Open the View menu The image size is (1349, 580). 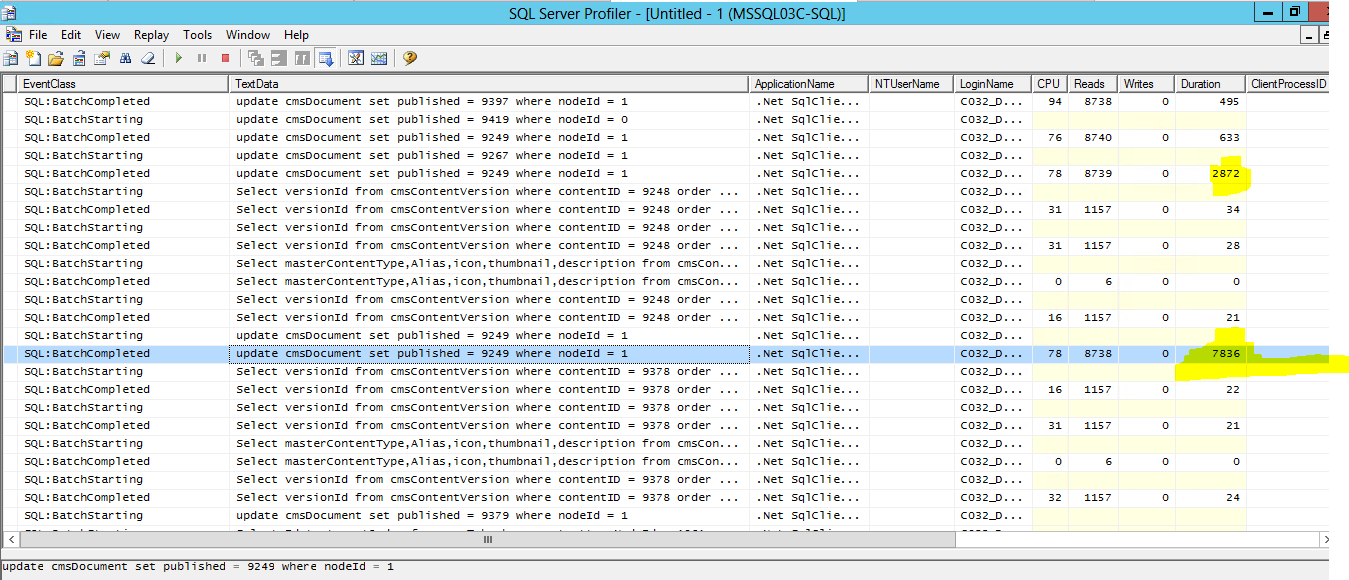107,35
